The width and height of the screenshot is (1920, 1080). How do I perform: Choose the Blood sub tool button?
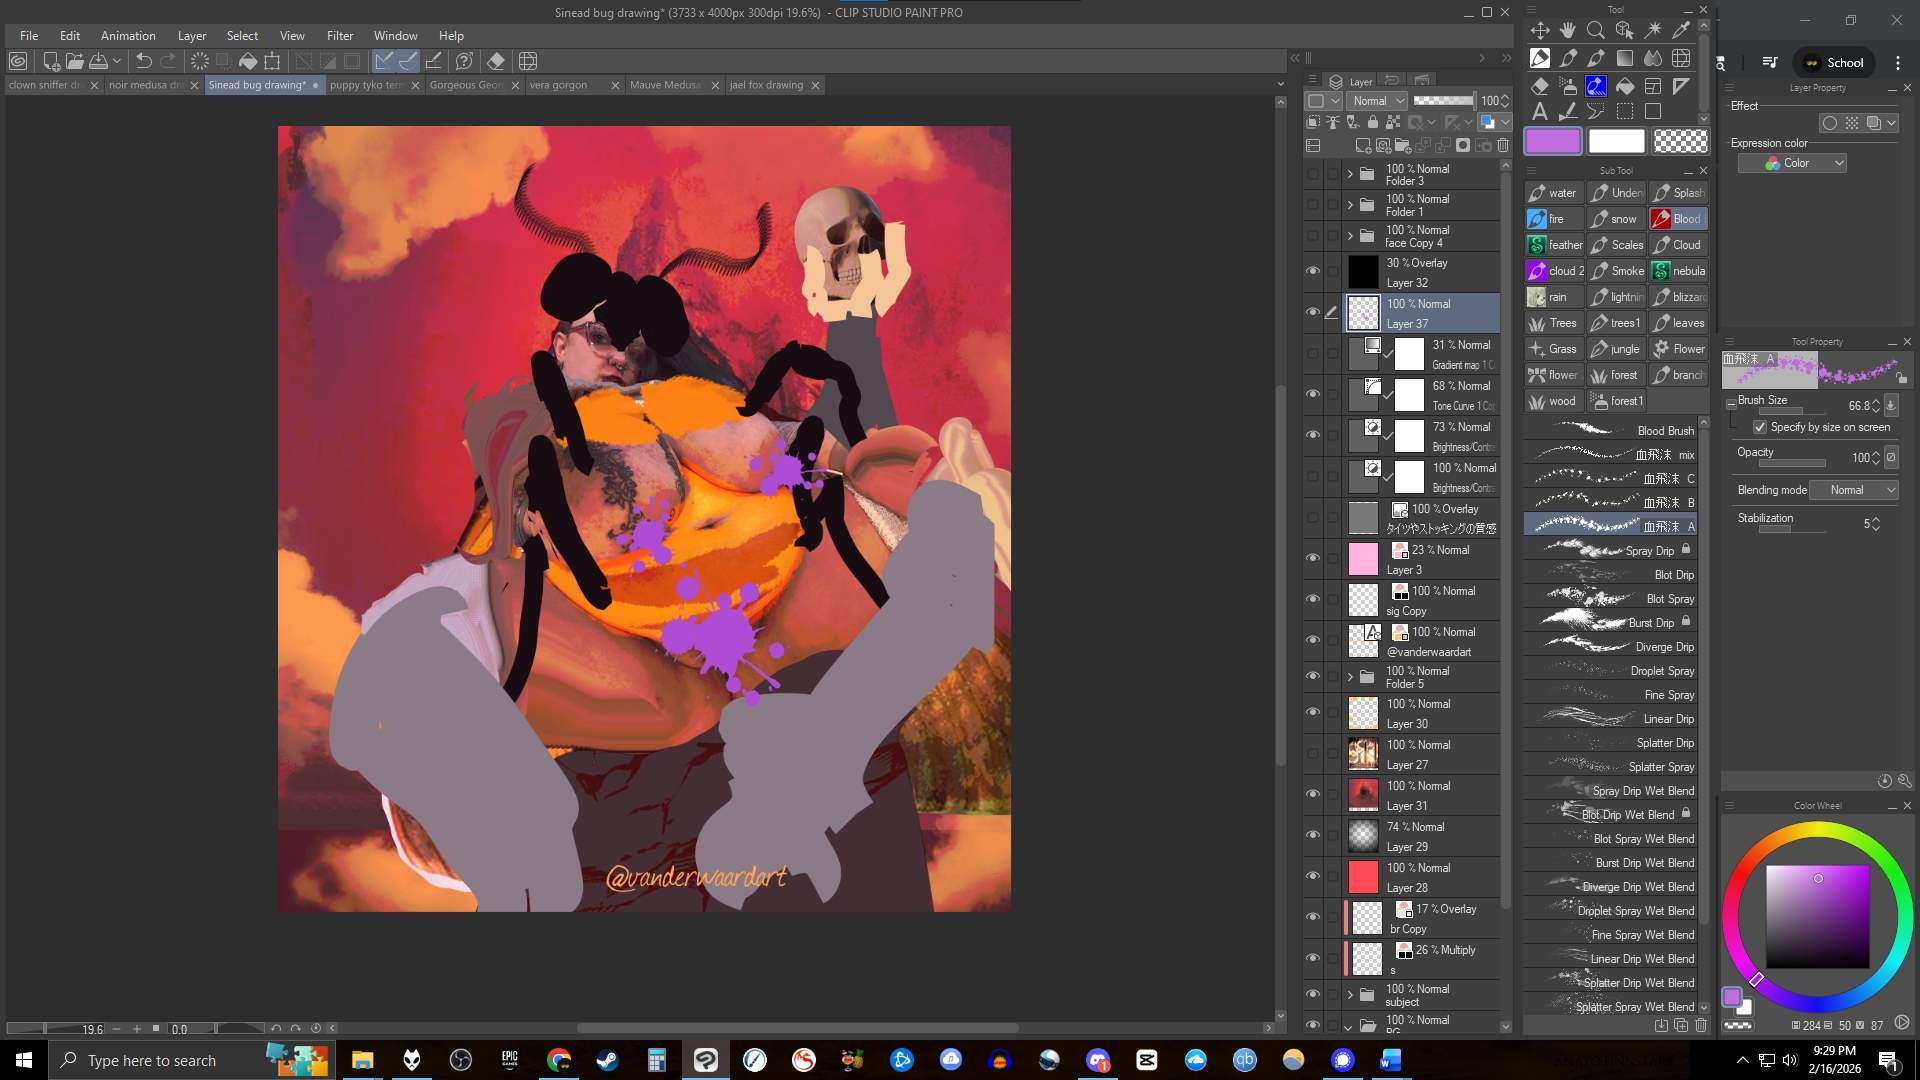click(1678, 219)
